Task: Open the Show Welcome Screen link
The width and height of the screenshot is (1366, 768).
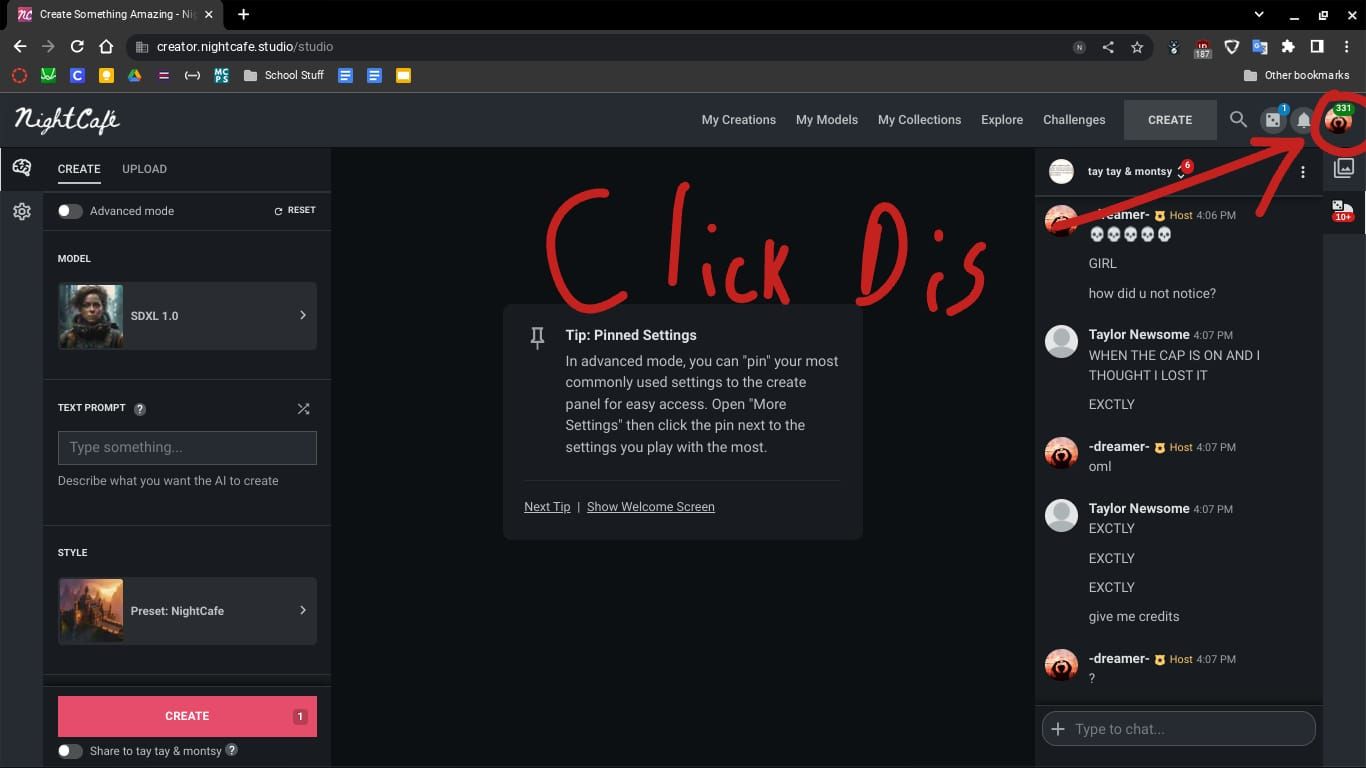Action: click(650, 506)
